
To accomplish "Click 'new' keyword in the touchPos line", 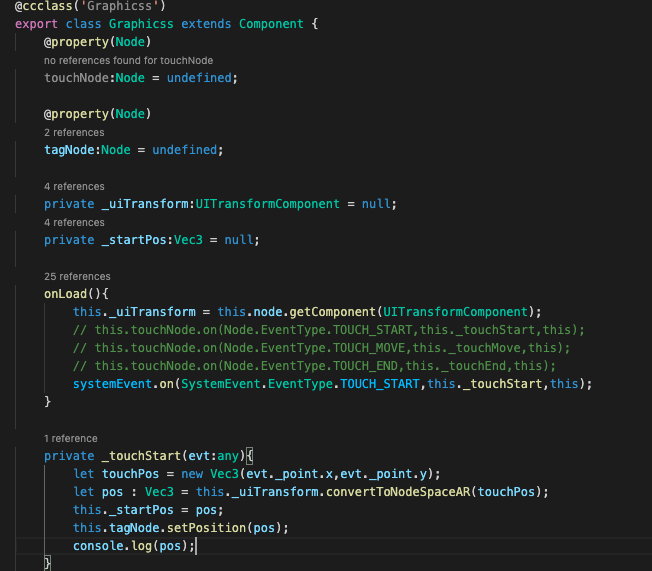I will coord(192,474).
